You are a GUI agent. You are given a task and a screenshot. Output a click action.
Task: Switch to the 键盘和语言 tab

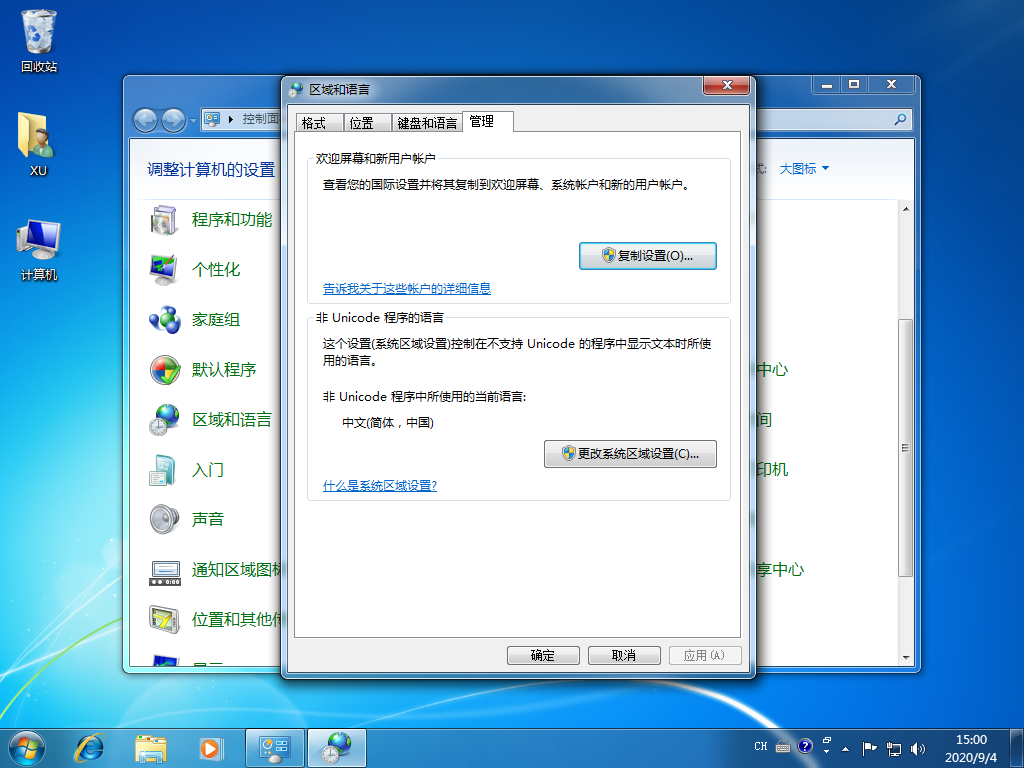(427, 123)
